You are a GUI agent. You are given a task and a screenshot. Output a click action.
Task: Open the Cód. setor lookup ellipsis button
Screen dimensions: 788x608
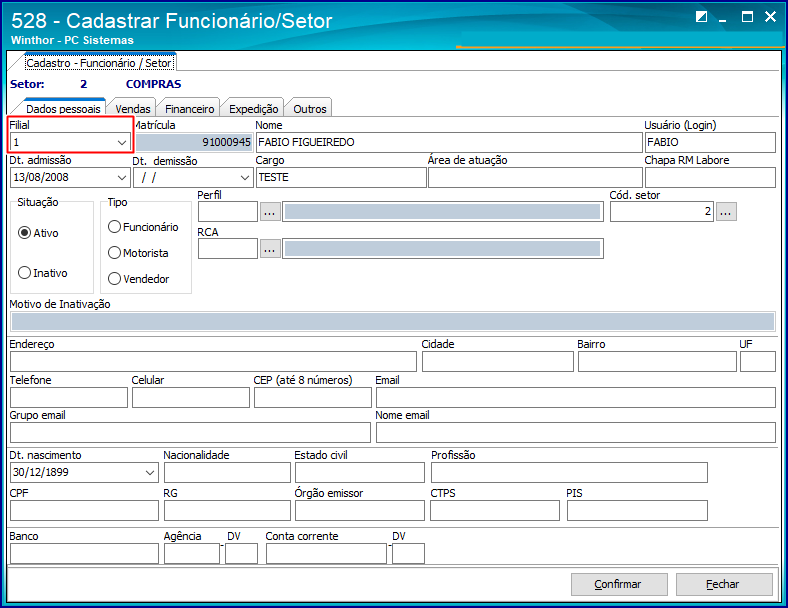point(726,212)
